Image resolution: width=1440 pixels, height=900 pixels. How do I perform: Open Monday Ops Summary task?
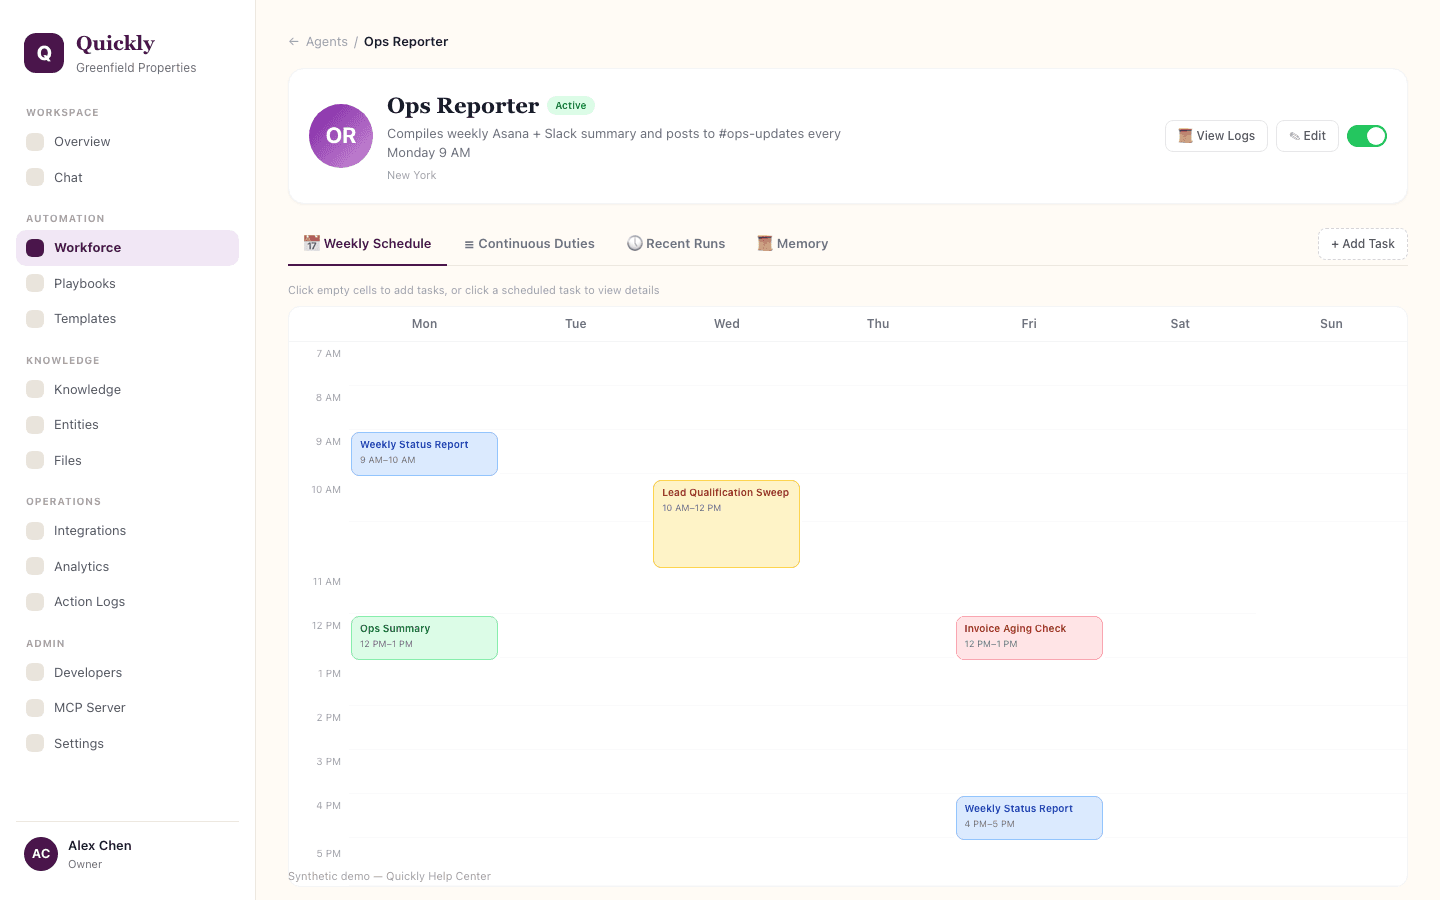click(x=424, y=638)
